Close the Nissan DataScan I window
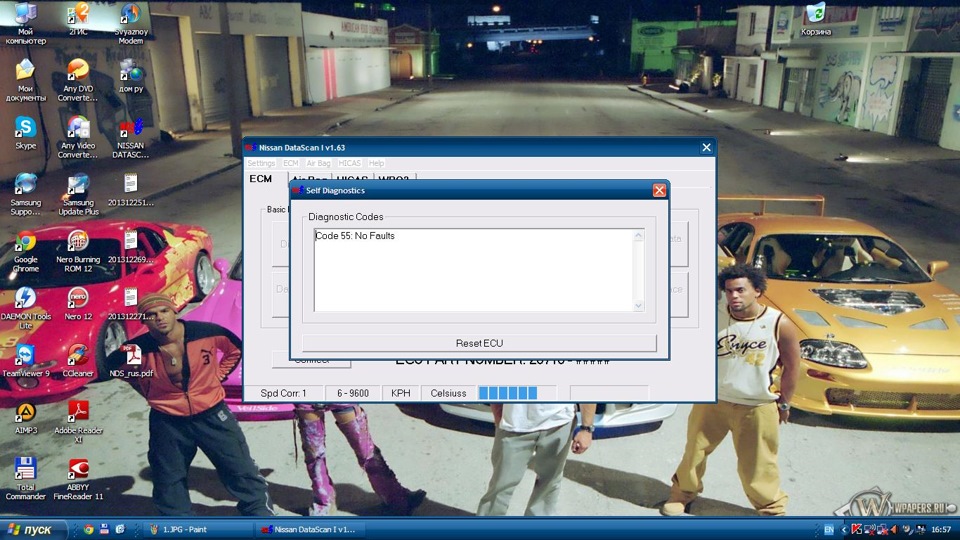 (706, 148)
